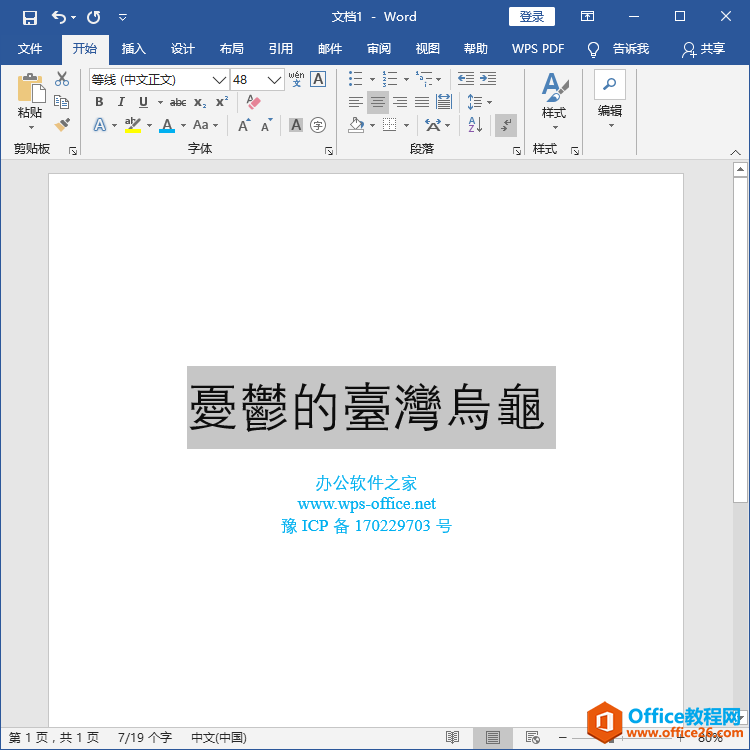Align text left
Screen dimensions: 750x750
click(x=355, y=102)
